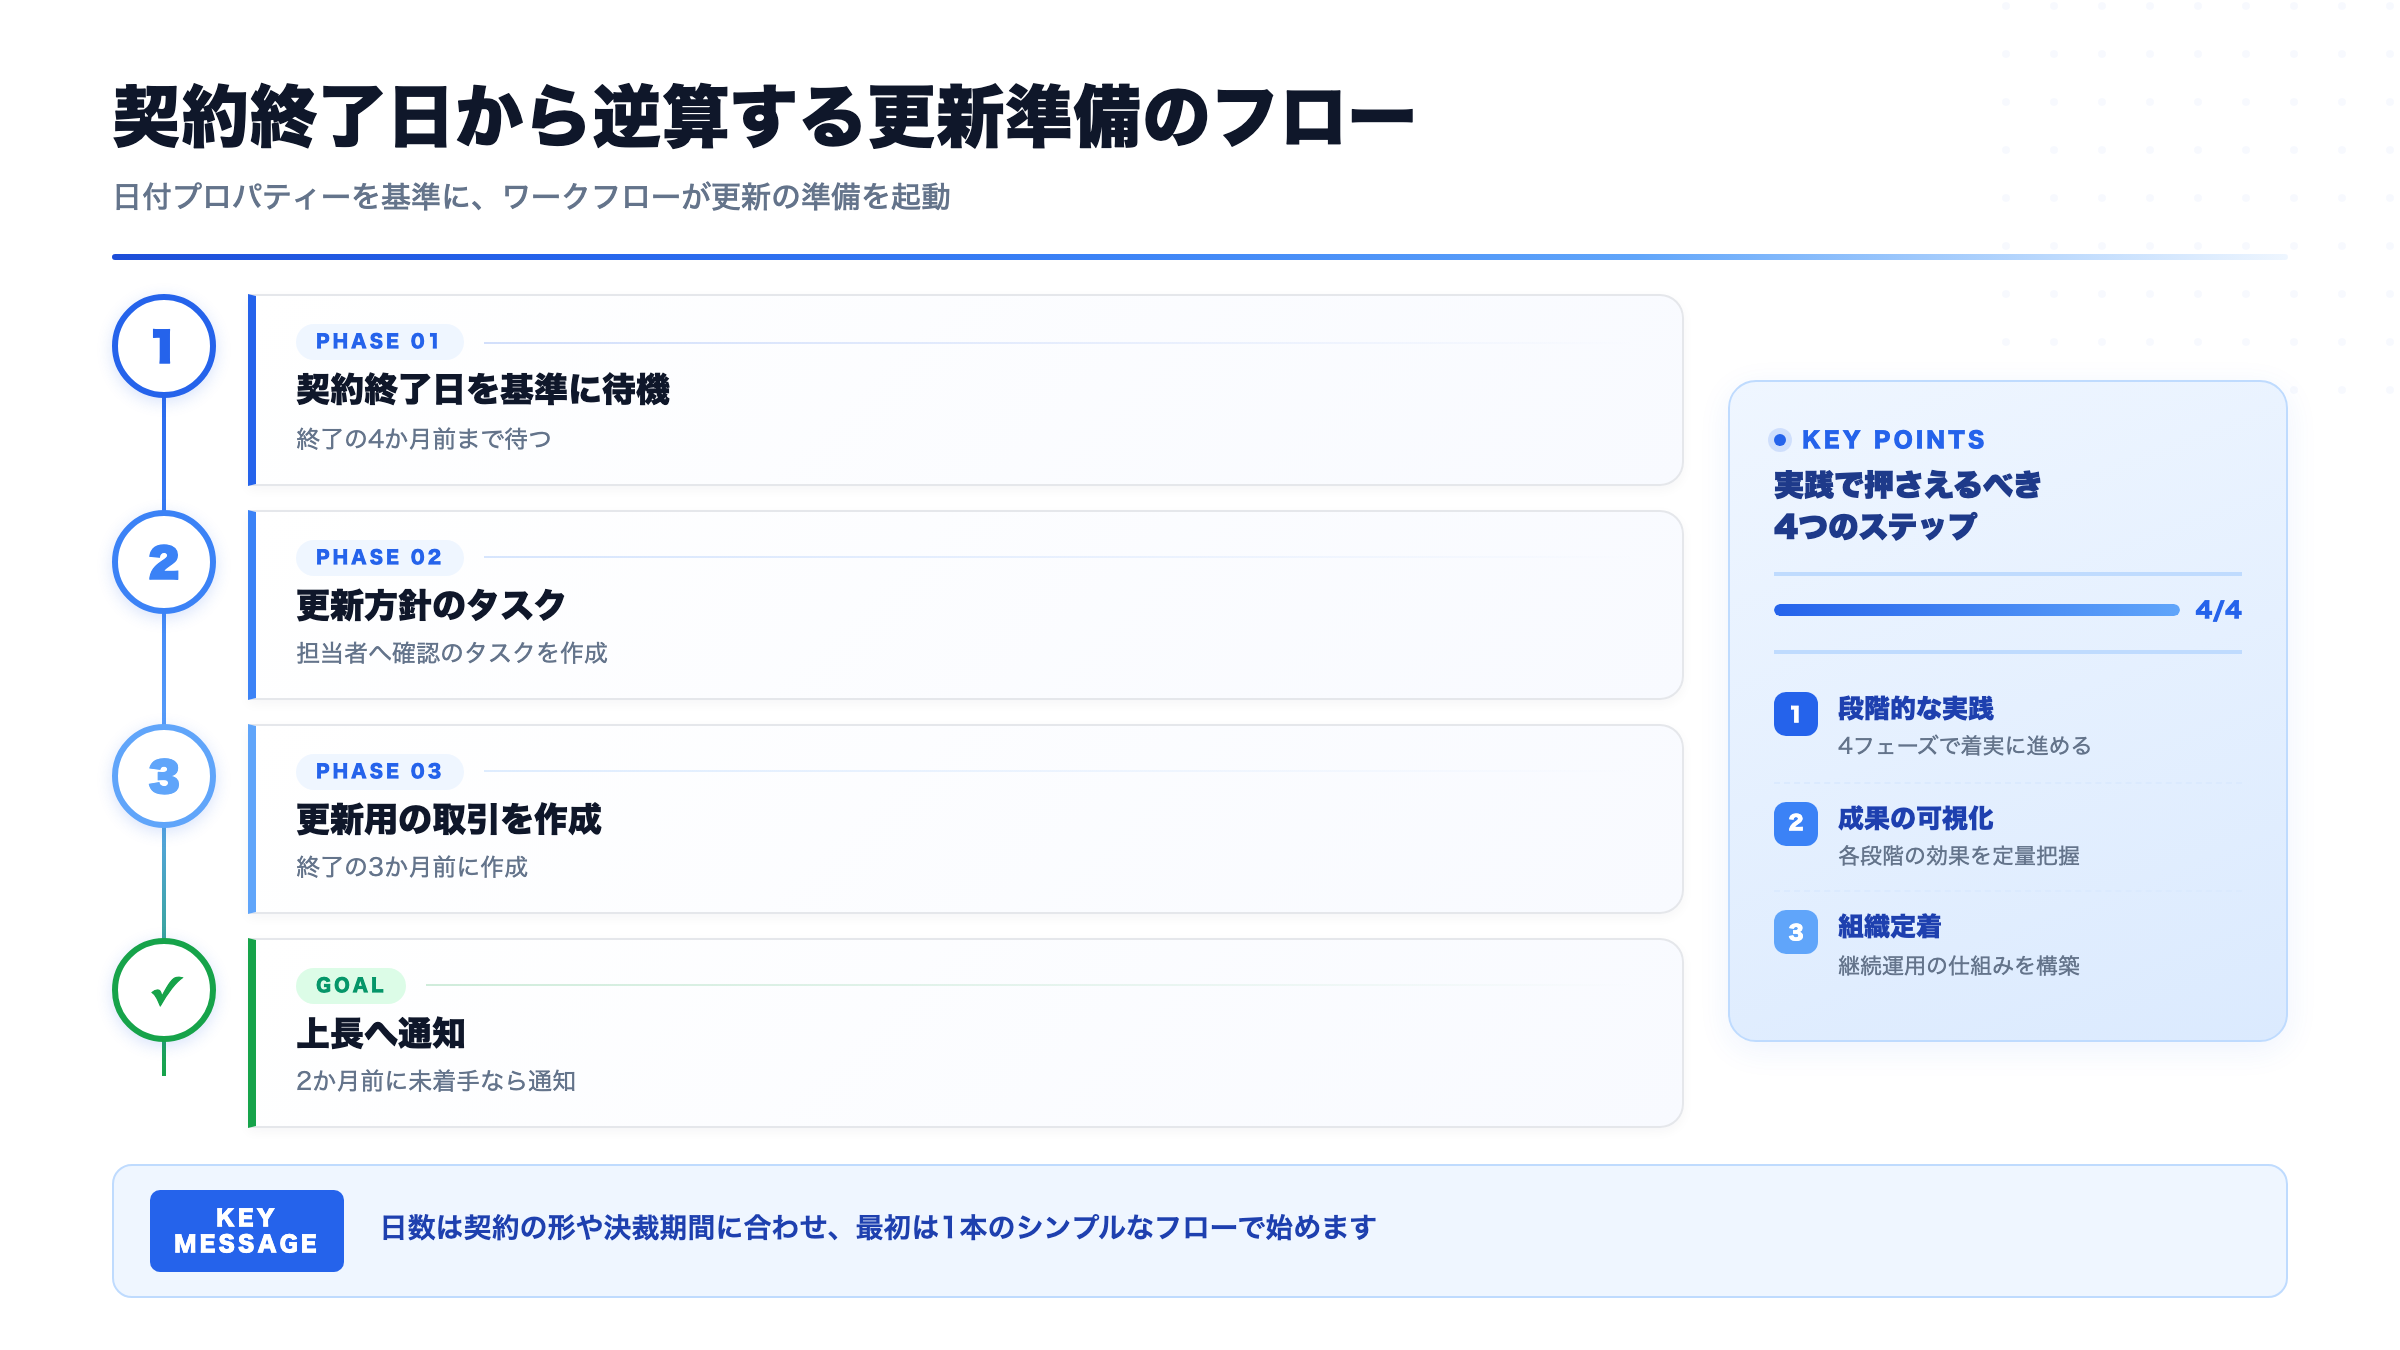2400x1350 pixels.
Task: Click the numbered badge 3 beside 組織定着
Action: 1796,932
